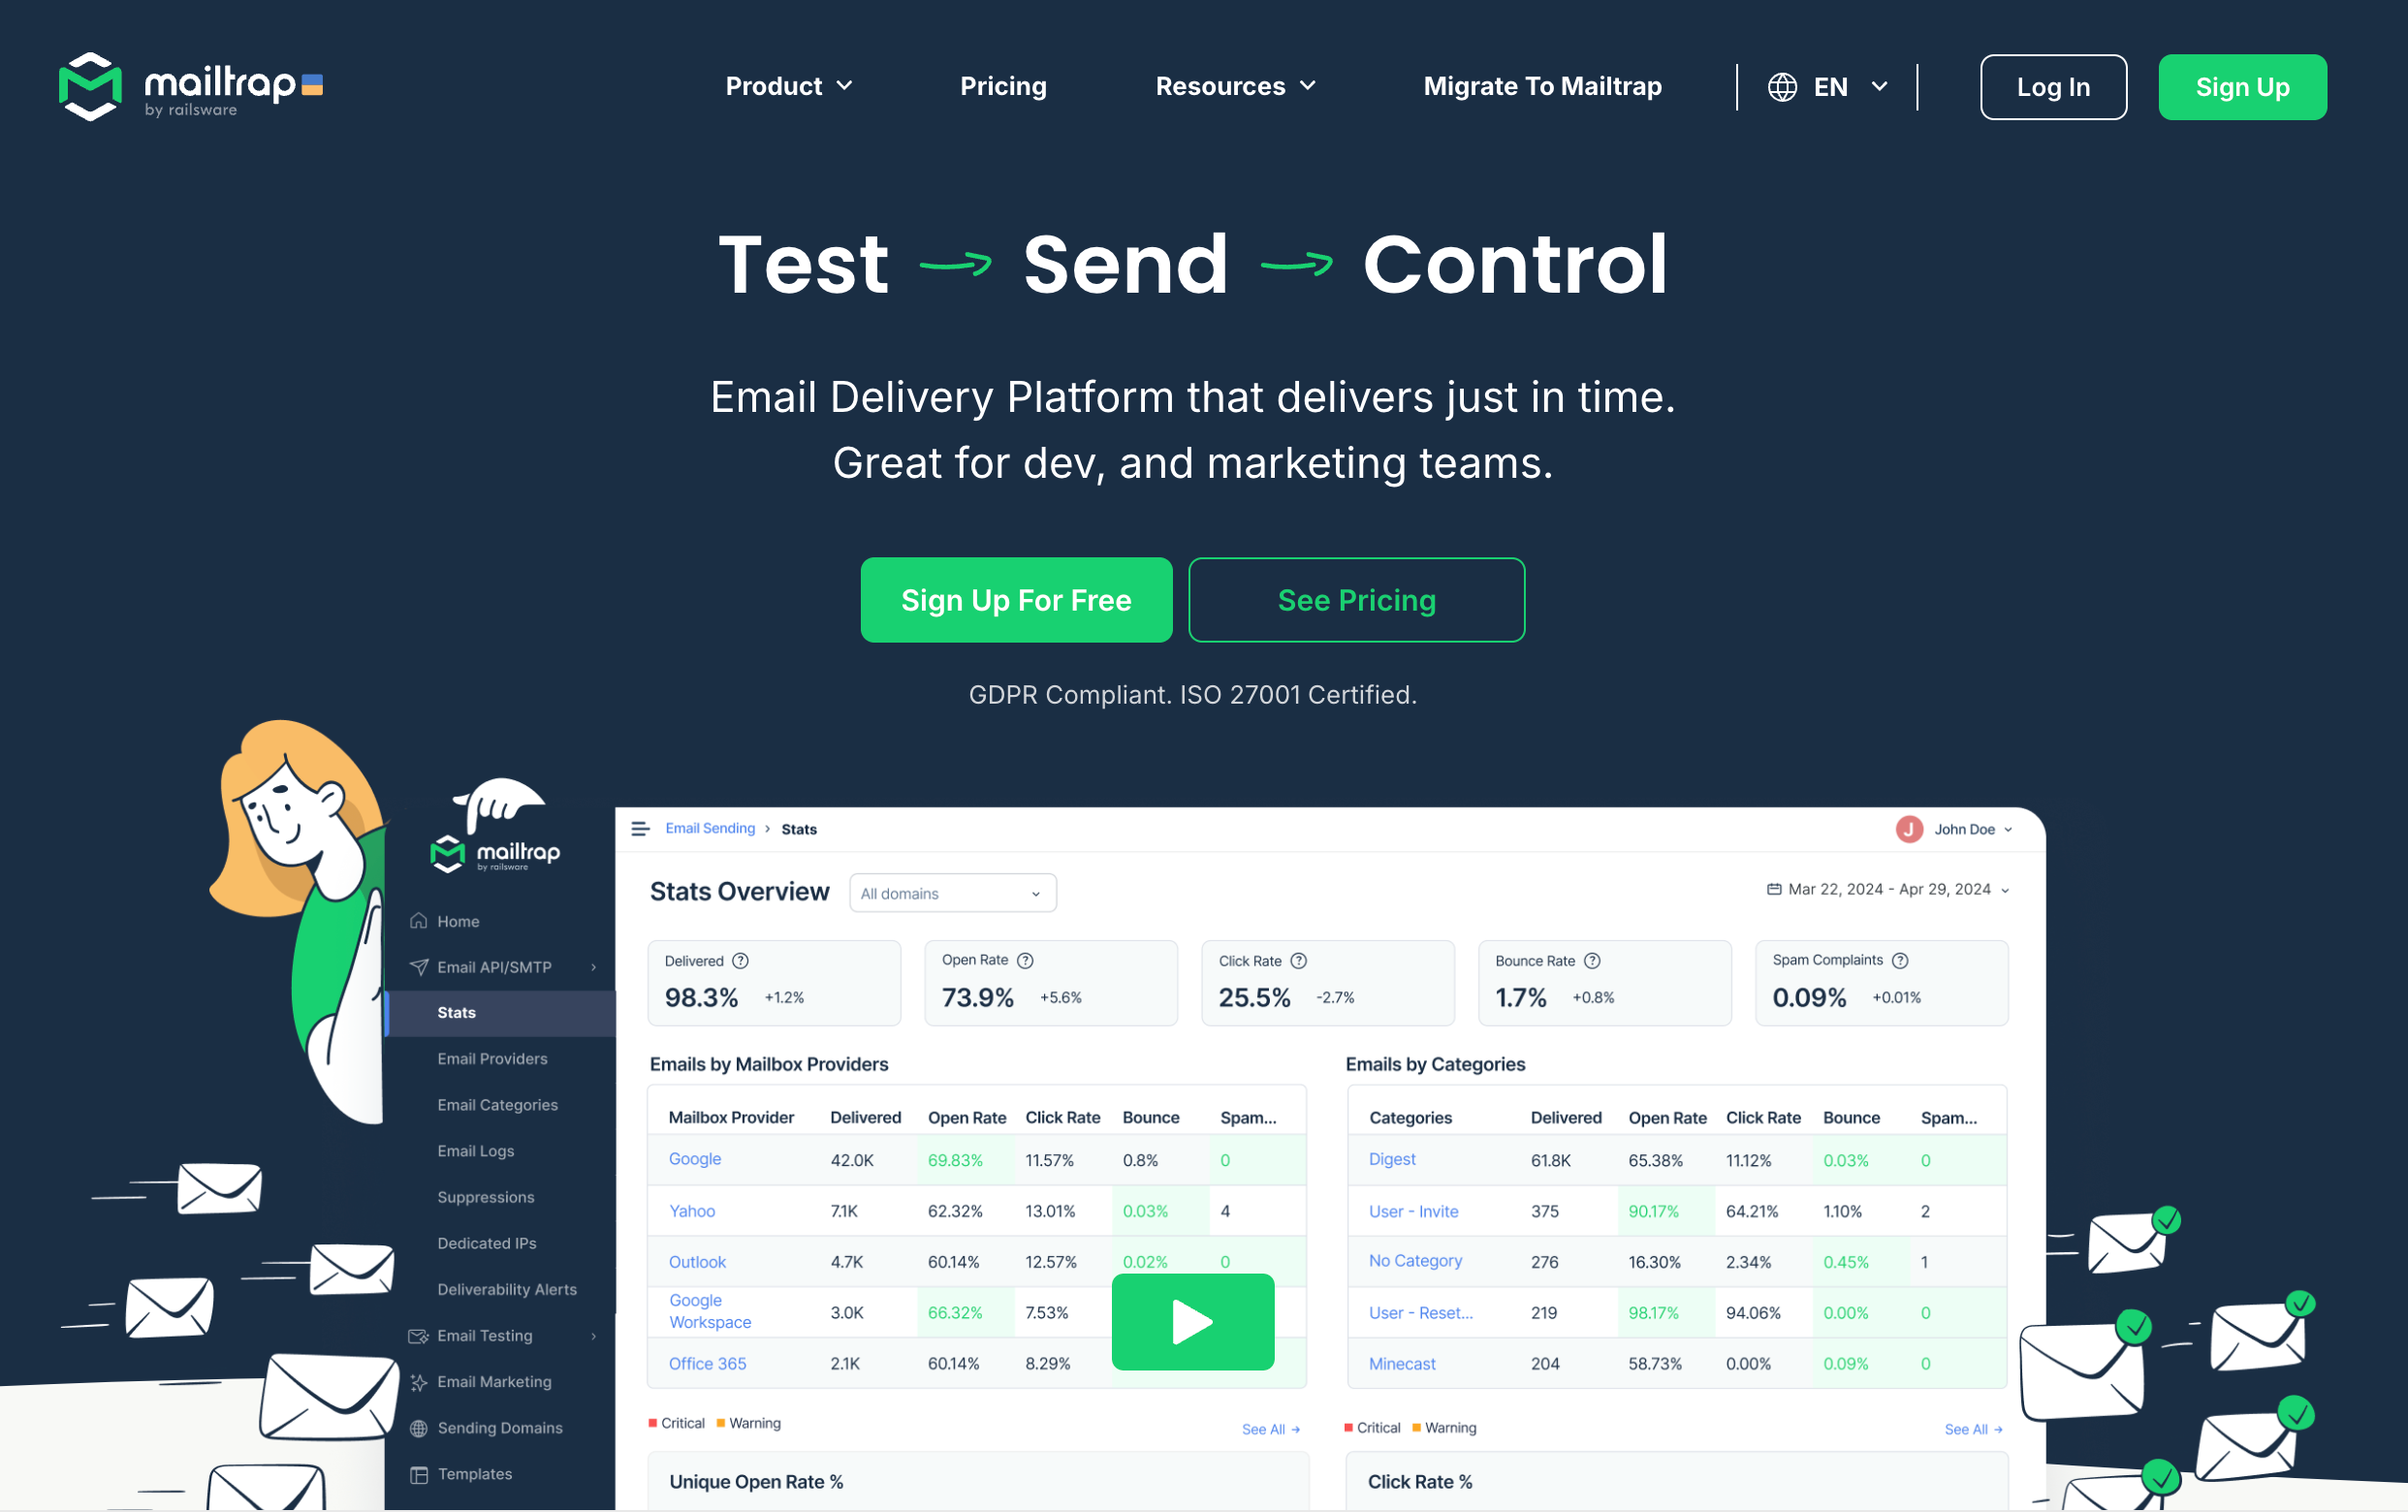Navigate to Email Testing section
Image resolution: width=2408 pixels, height=1512 pixels.
pos(485,1335)
